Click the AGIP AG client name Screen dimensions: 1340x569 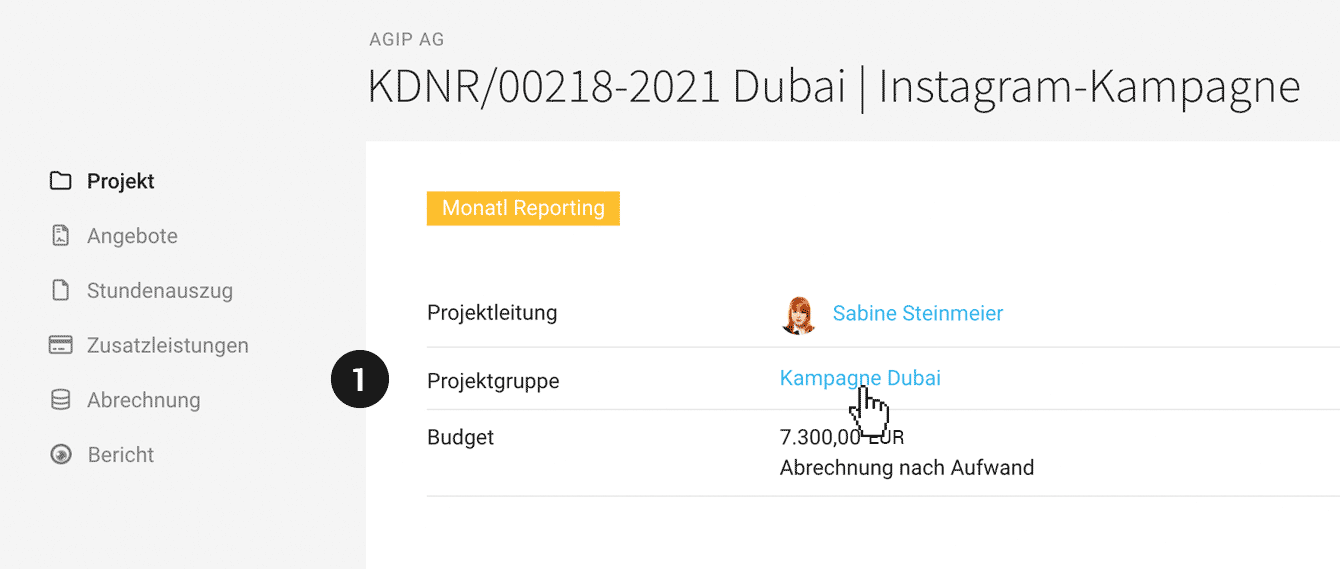406,40
